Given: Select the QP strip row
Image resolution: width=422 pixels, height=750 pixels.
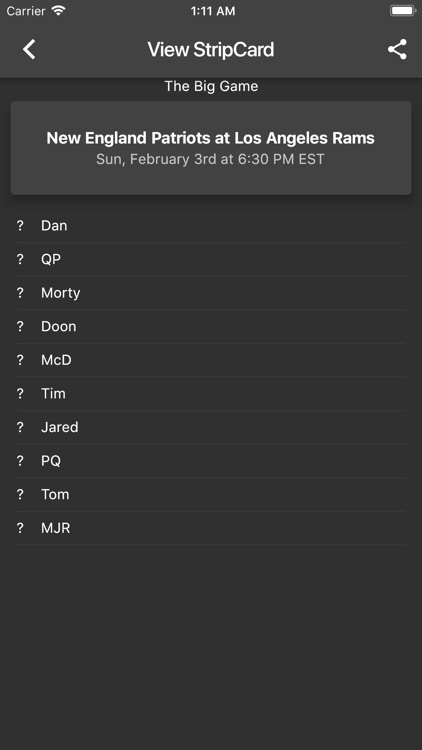Looking at the screenshot, I should [x=211, y=259].
